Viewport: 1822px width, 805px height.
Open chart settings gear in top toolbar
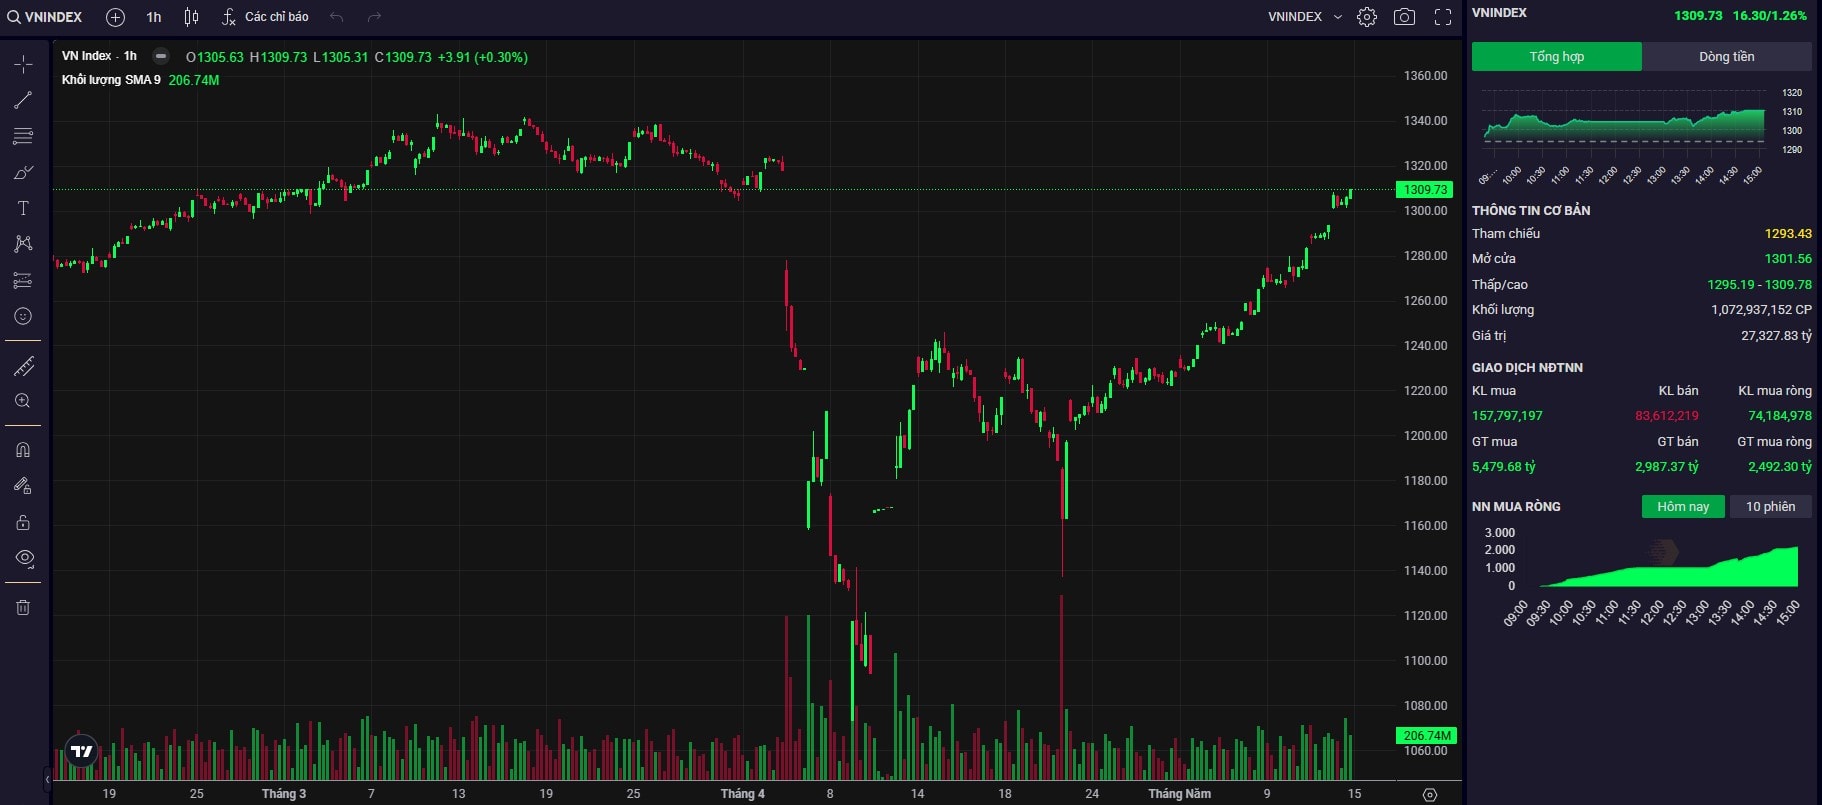[1367, 17]
